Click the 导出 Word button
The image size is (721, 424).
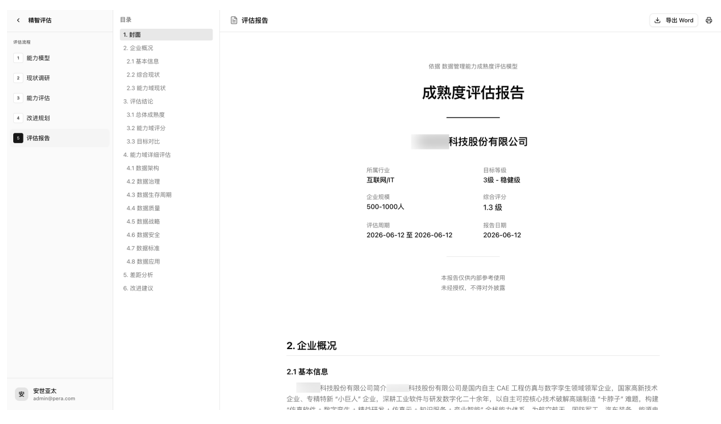click(x=674, y=20)
